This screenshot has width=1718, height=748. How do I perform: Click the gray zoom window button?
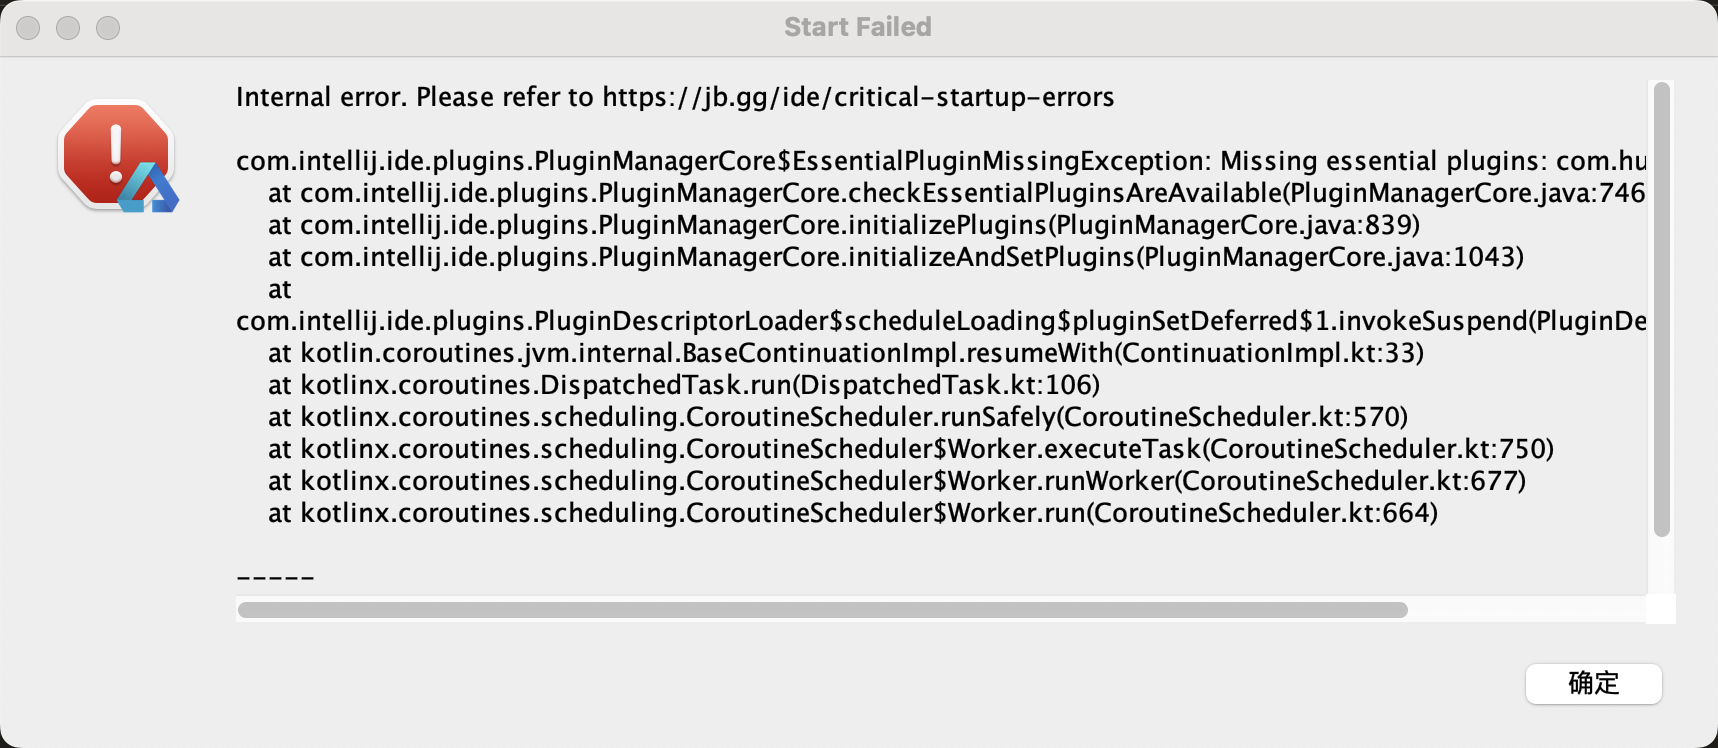[x=108, y=28]
